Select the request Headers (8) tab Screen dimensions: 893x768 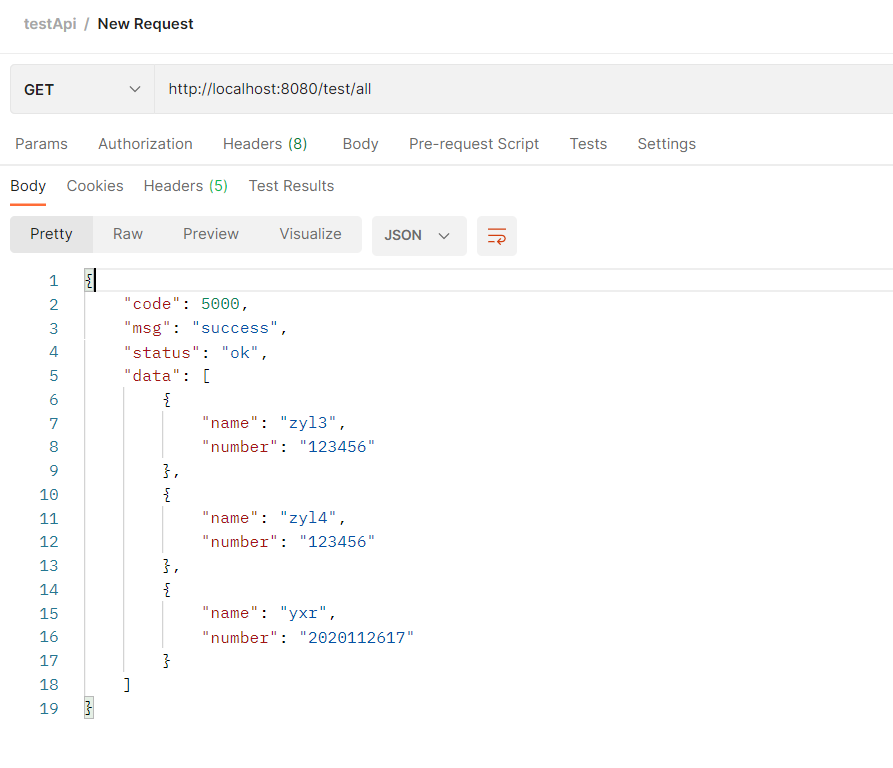(265, 144)
